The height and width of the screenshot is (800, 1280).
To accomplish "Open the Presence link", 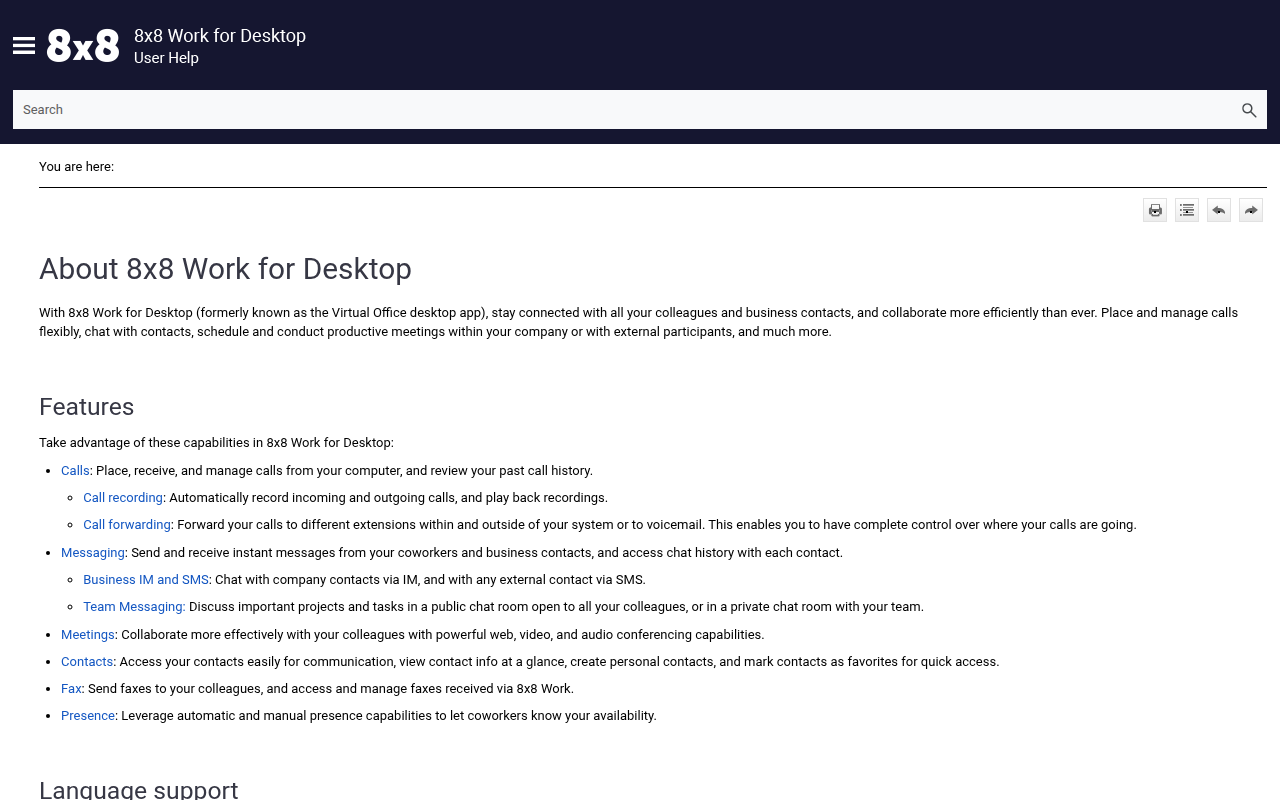I will 88,716.
